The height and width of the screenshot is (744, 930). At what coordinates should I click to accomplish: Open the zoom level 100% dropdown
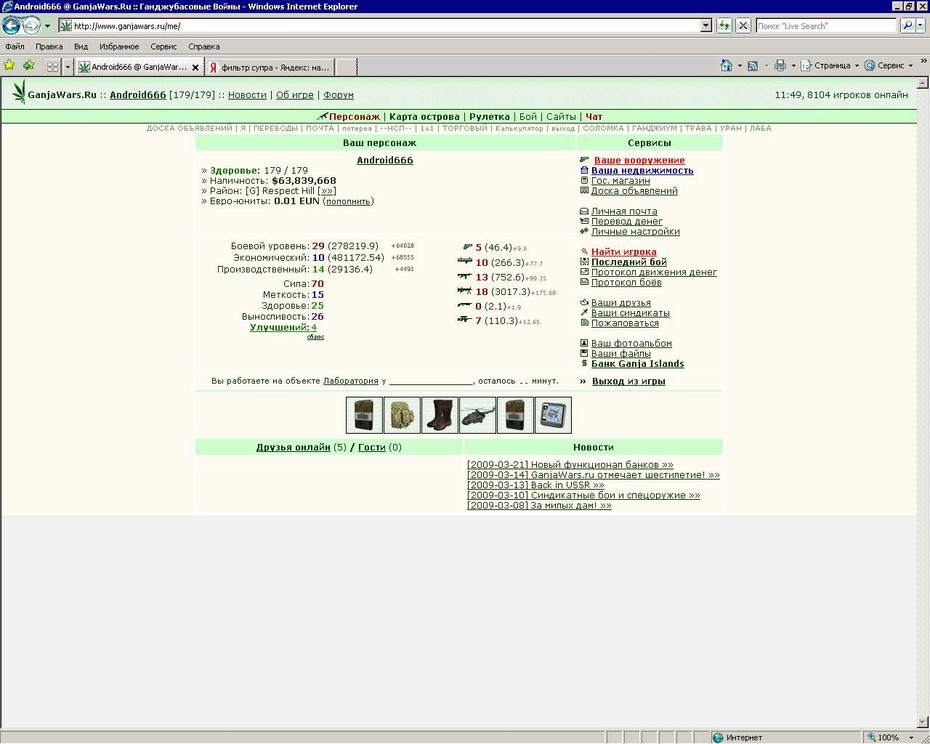click(912, 737)
